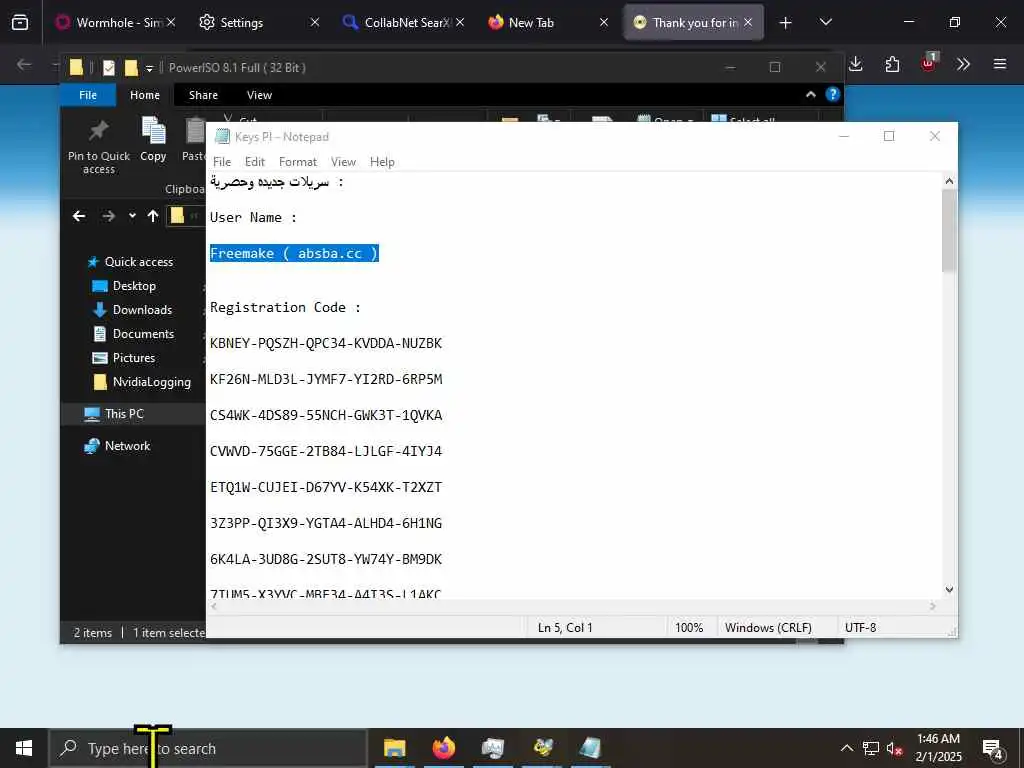Open Firefox from the taskbar
The height and width of the screenshot is (768, 1024).
[x=444, y=748]
